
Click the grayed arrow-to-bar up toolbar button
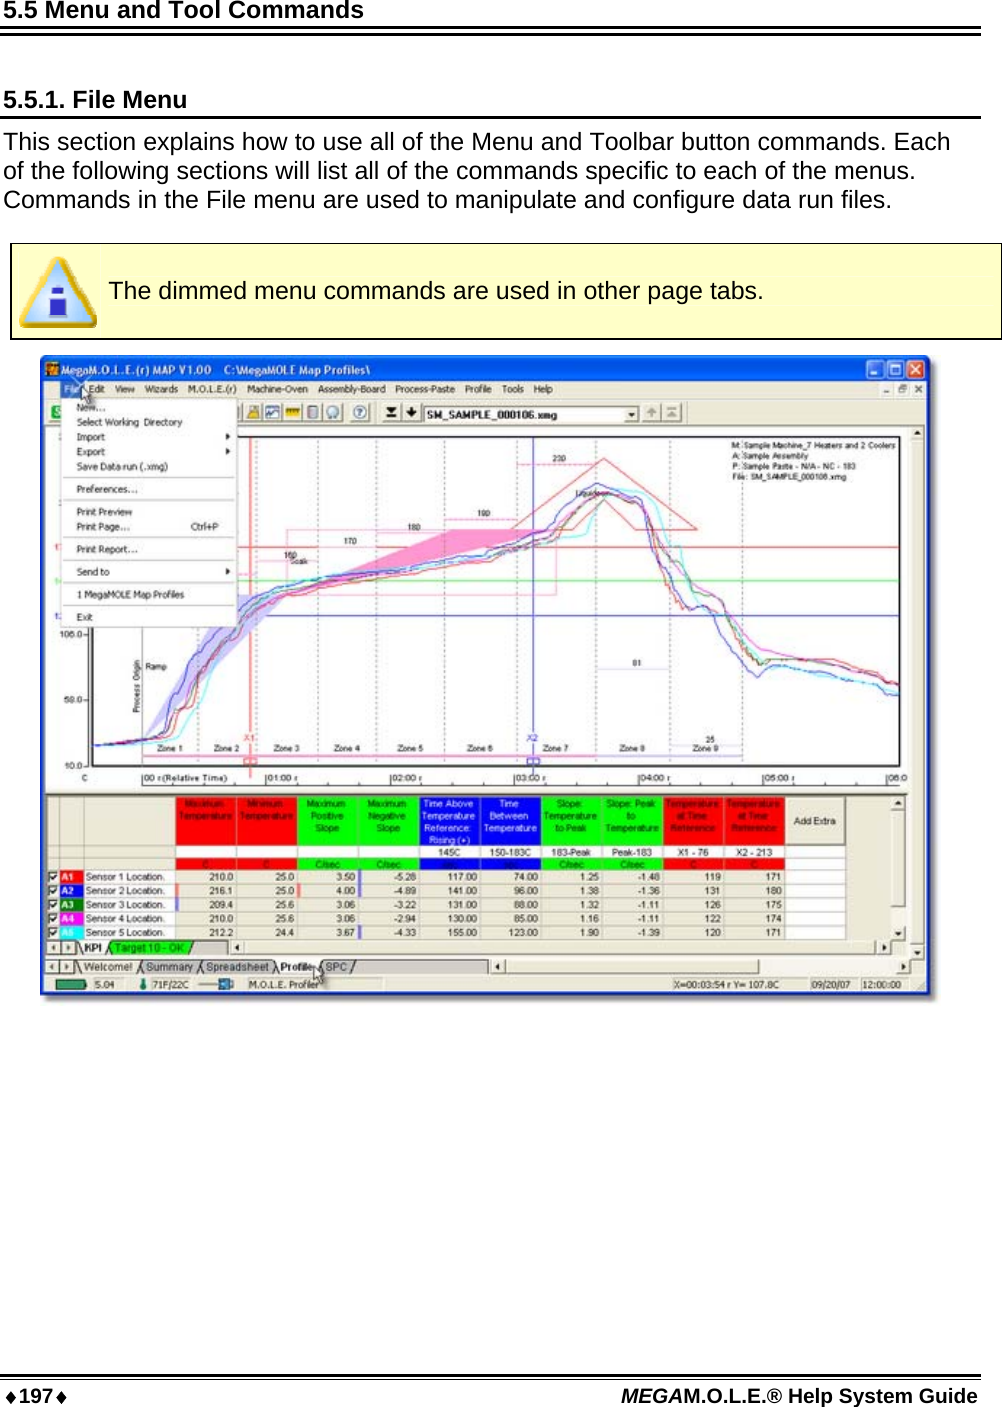[672, 412]
